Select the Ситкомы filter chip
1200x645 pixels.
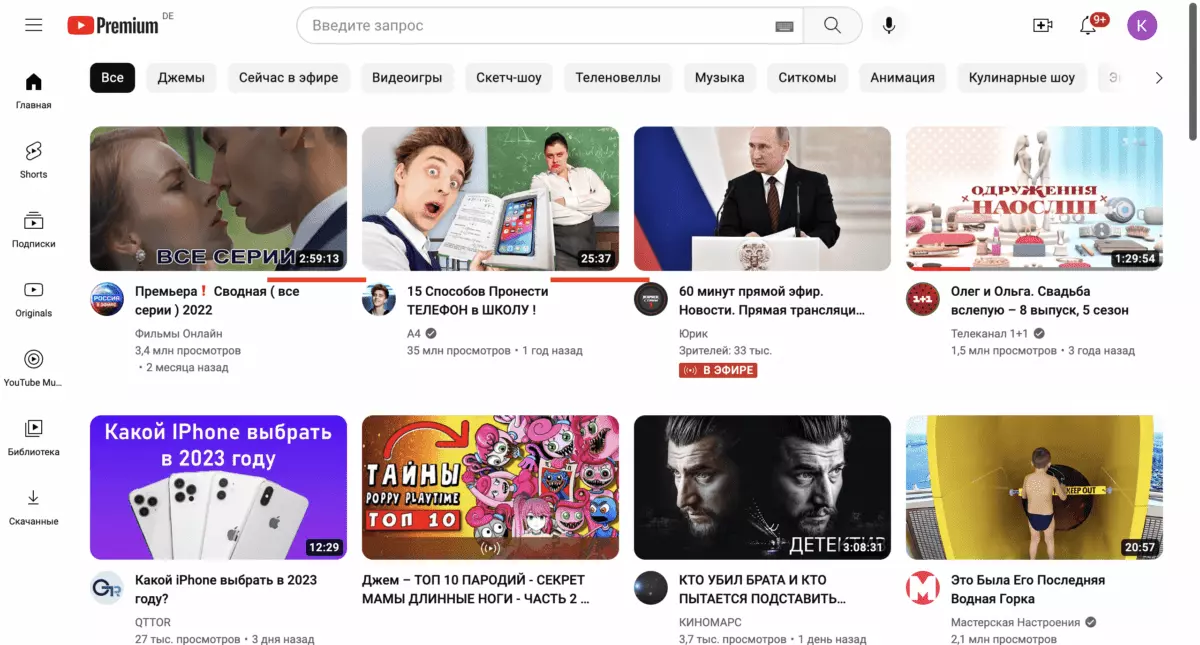point(807,77)
